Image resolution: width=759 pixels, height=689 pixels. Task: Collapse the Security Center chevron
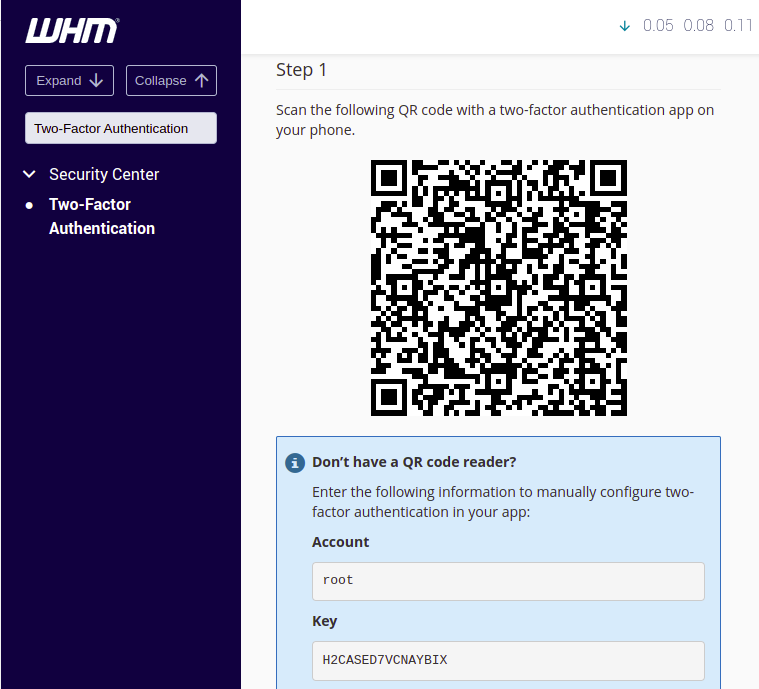tap(29, 174)
